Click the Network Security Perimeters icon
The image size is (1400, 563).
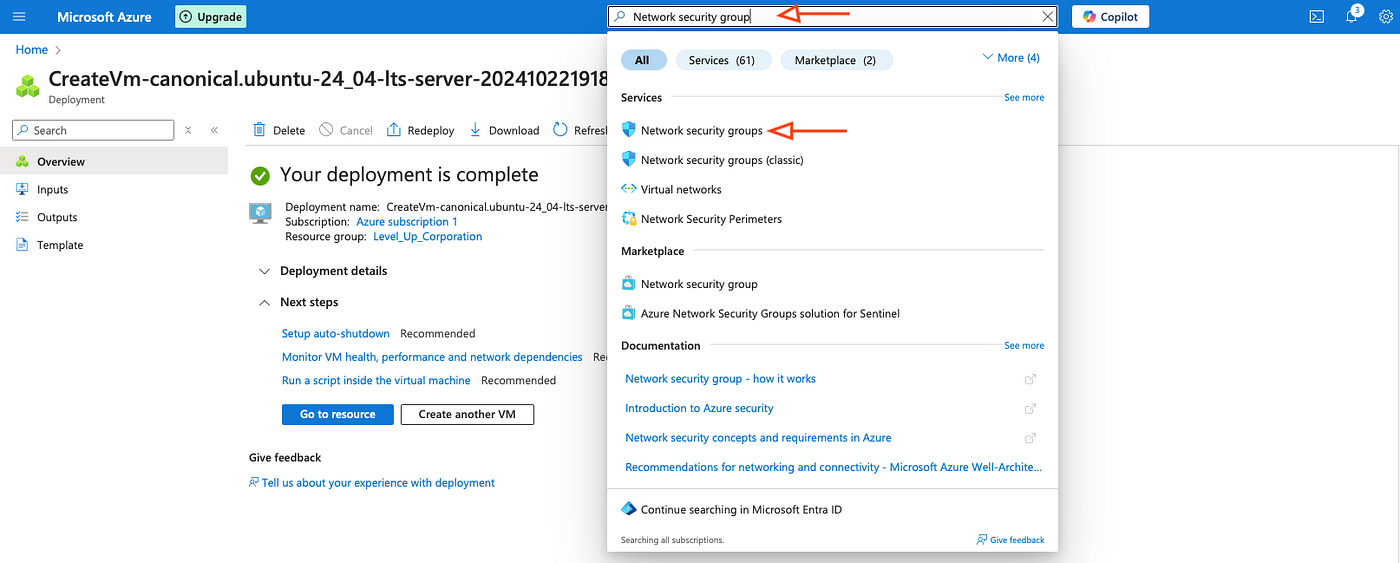coord(629,218)
